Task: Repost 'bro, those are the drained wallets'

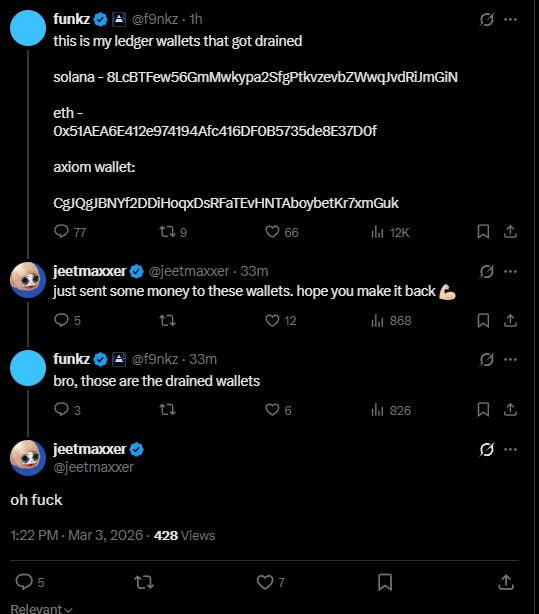Action: (x=167, y=410)
